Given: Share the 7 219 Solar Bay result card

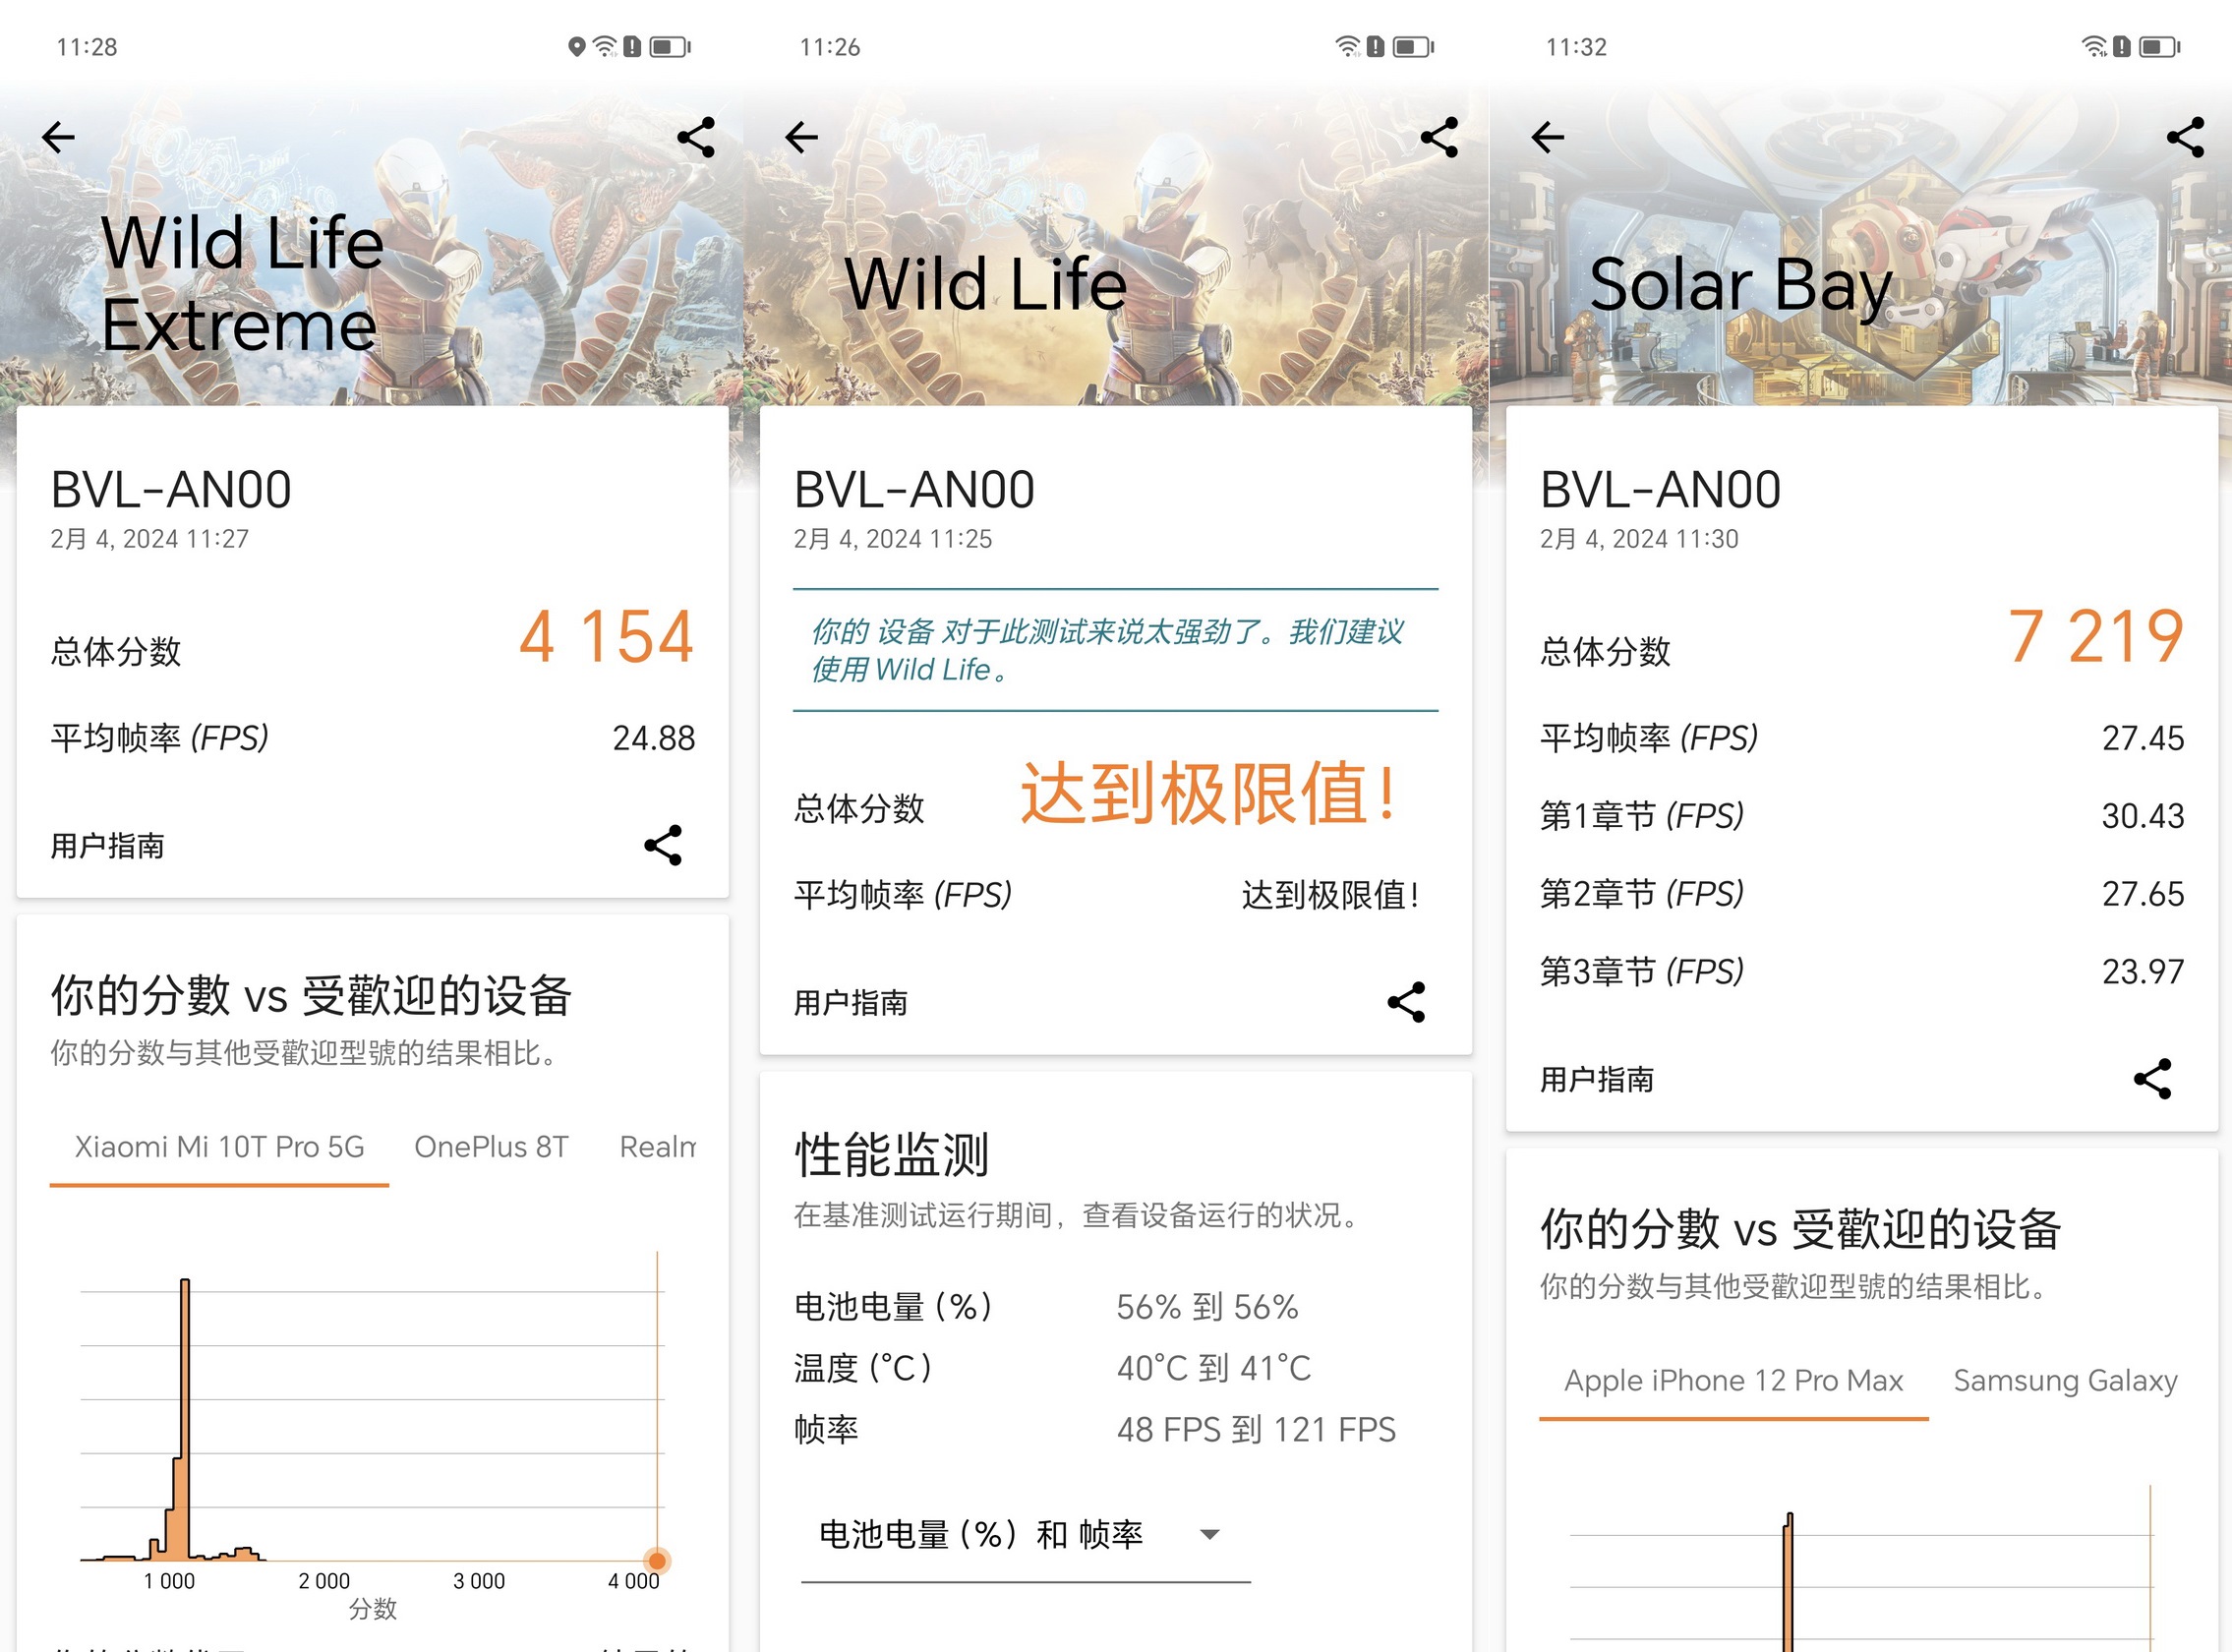Looking at the screenshot, I should pyautogui.click(x=2152, y=1079).
